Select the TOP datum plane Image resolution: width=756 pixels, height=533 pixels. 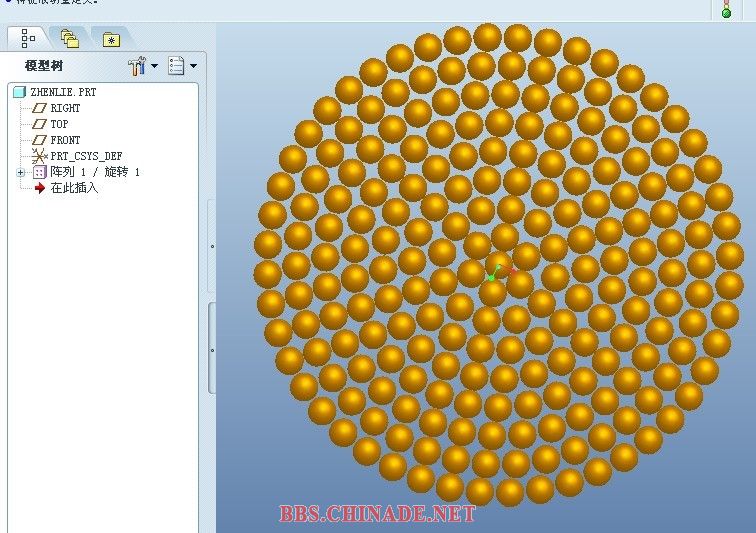click(x=59, y=124)
